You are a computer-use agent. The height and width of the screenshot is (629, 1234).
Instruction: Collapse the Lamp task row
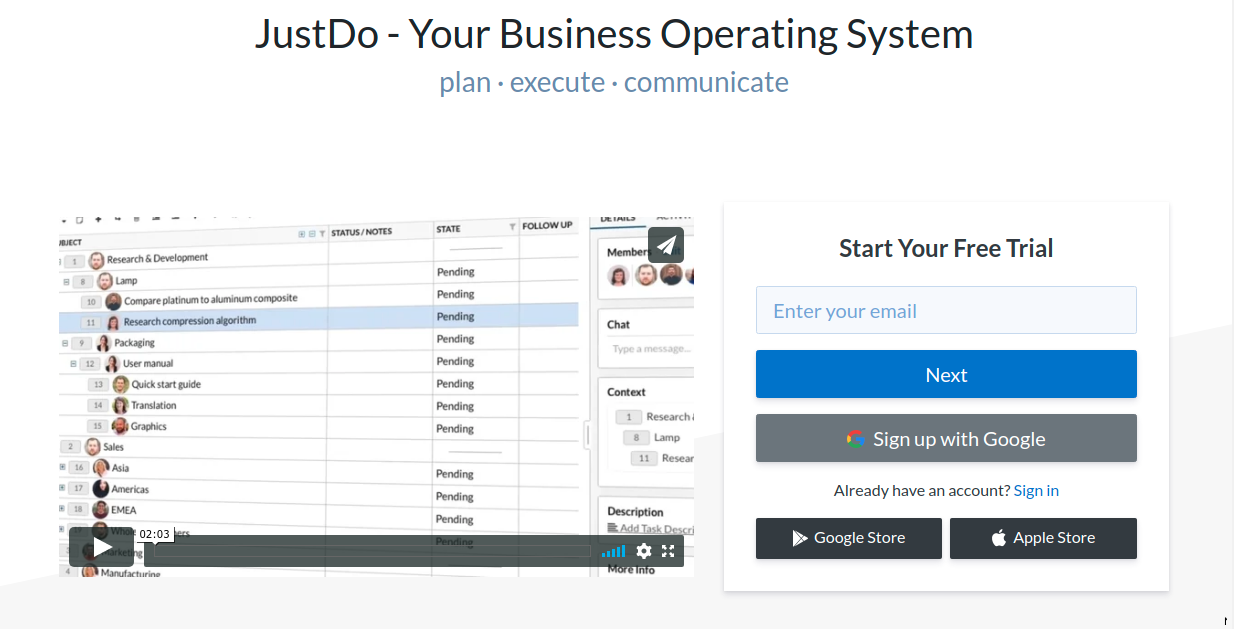coord(67,282)
